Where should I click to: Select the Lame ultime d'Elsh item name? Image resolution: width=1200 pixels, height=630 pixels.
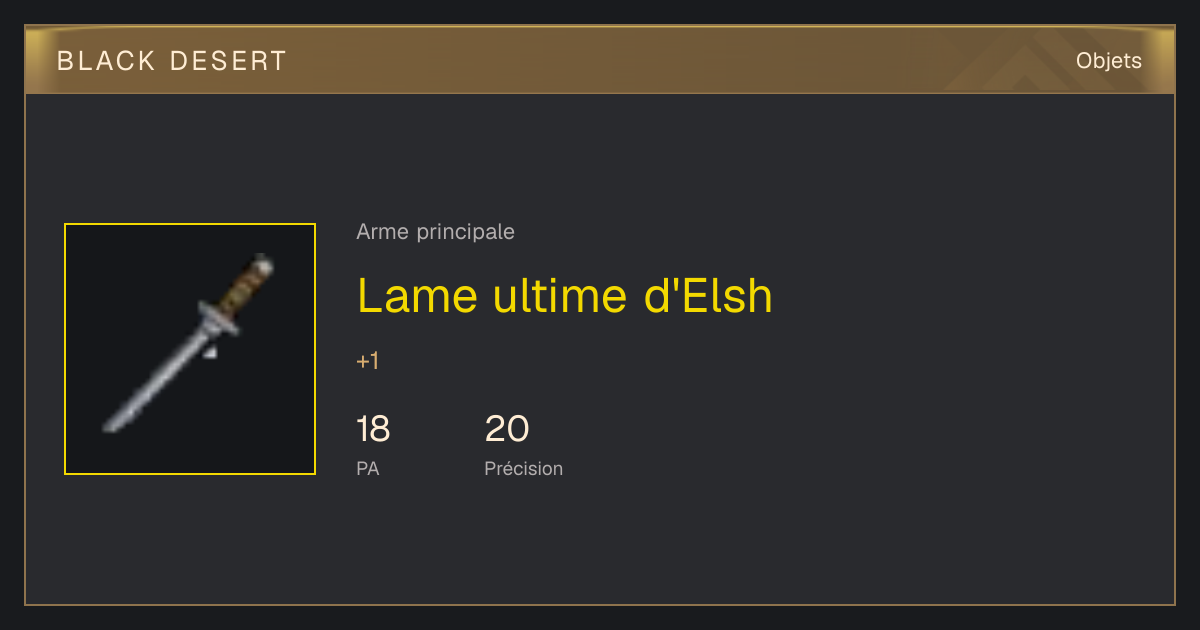click(564, 296)
